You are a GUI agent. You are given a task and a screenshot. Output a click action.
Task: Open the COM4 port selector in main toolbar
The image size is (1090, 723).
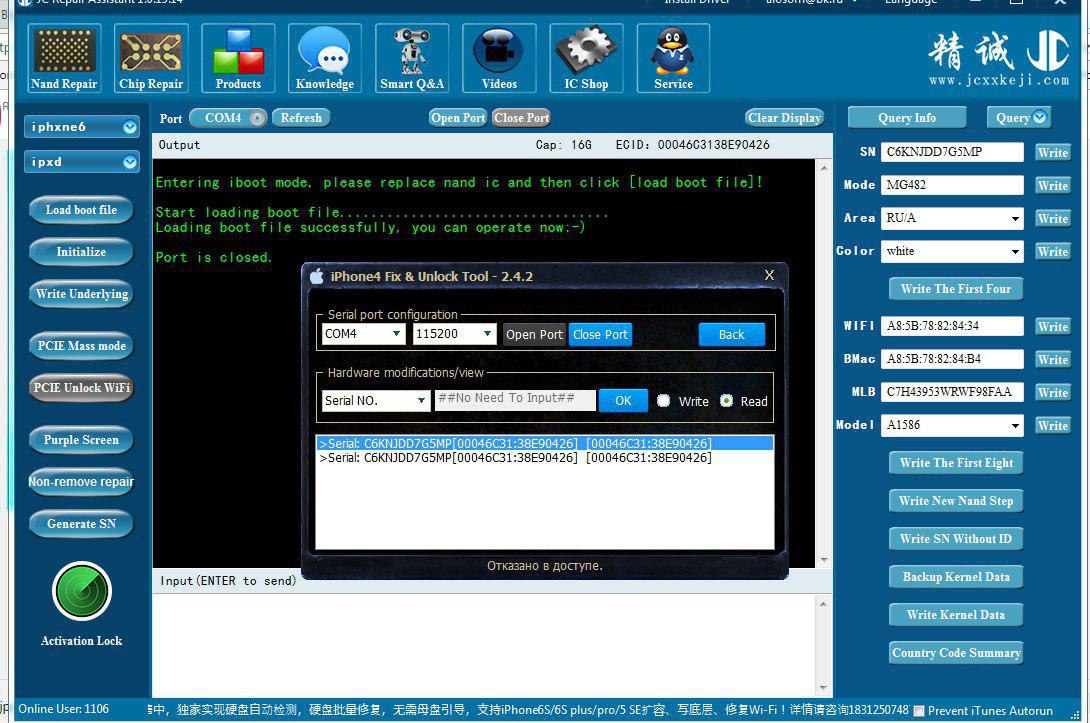click(228, 118)
